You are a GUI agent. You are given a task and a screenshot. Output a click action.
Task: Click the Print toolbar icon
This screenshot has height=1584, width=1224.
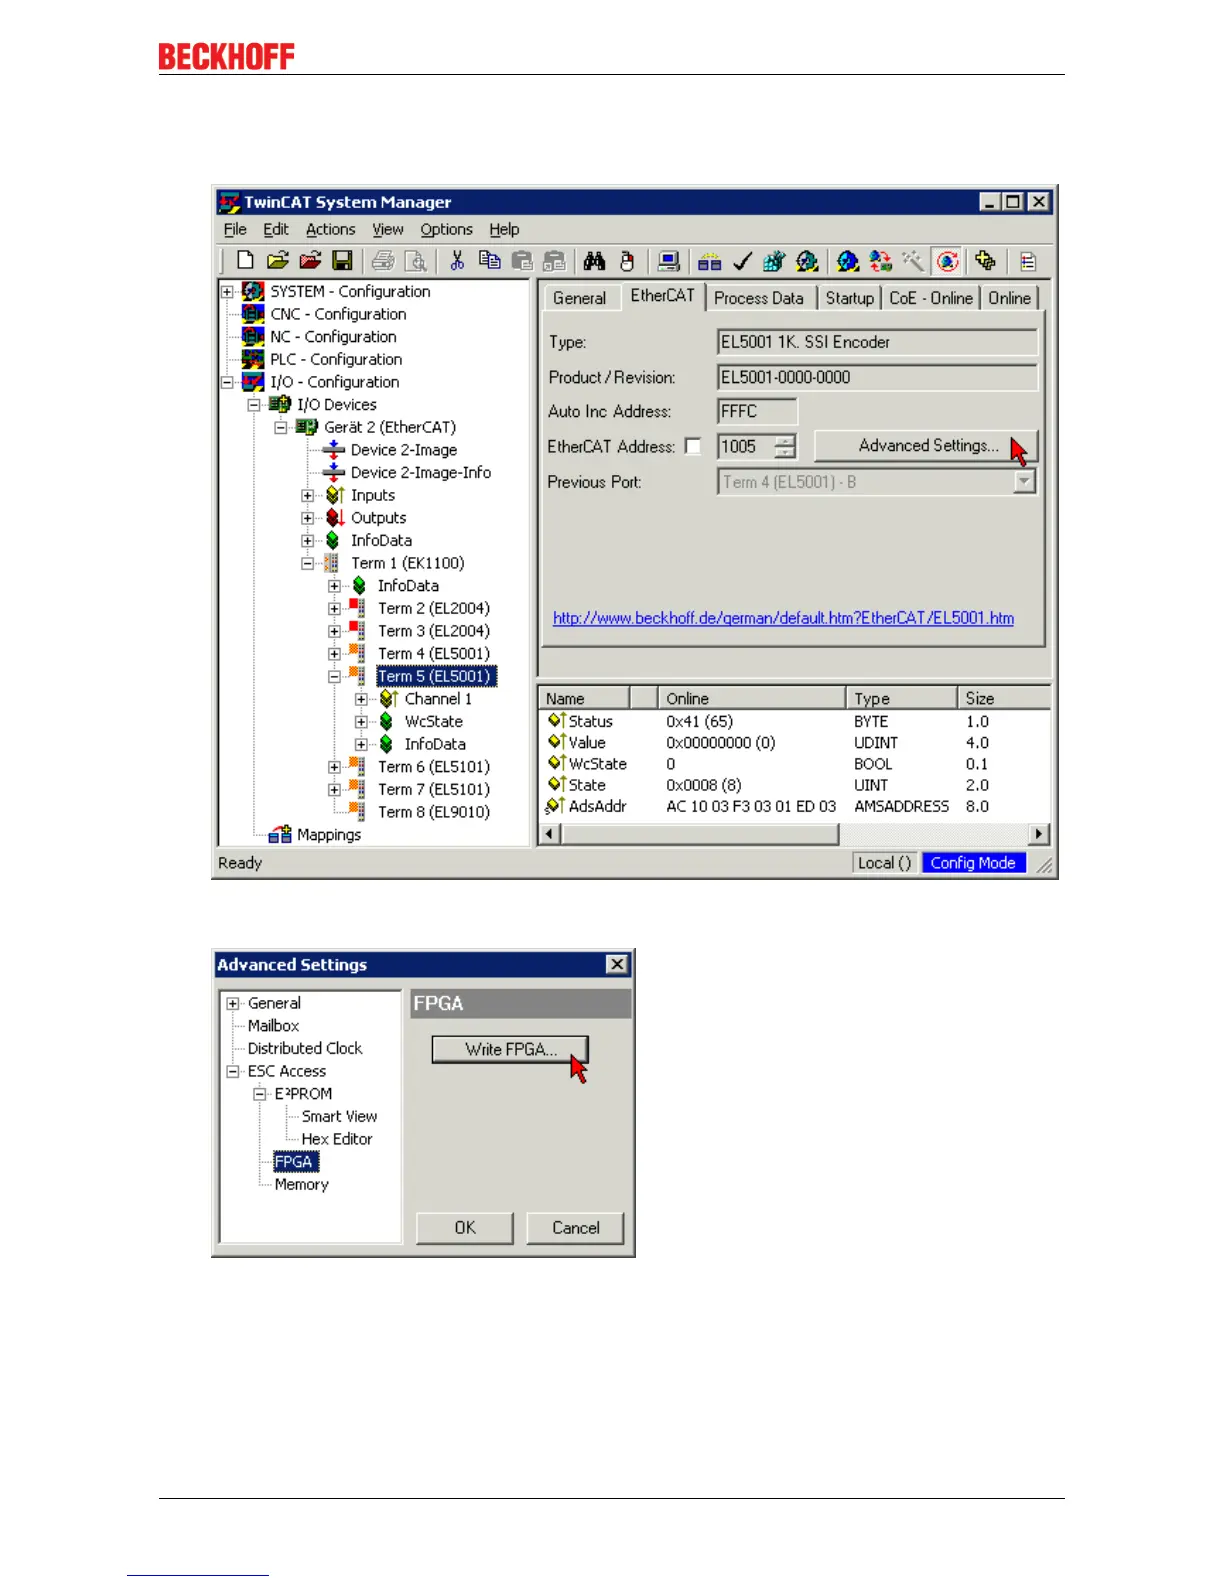coord(382,261)
